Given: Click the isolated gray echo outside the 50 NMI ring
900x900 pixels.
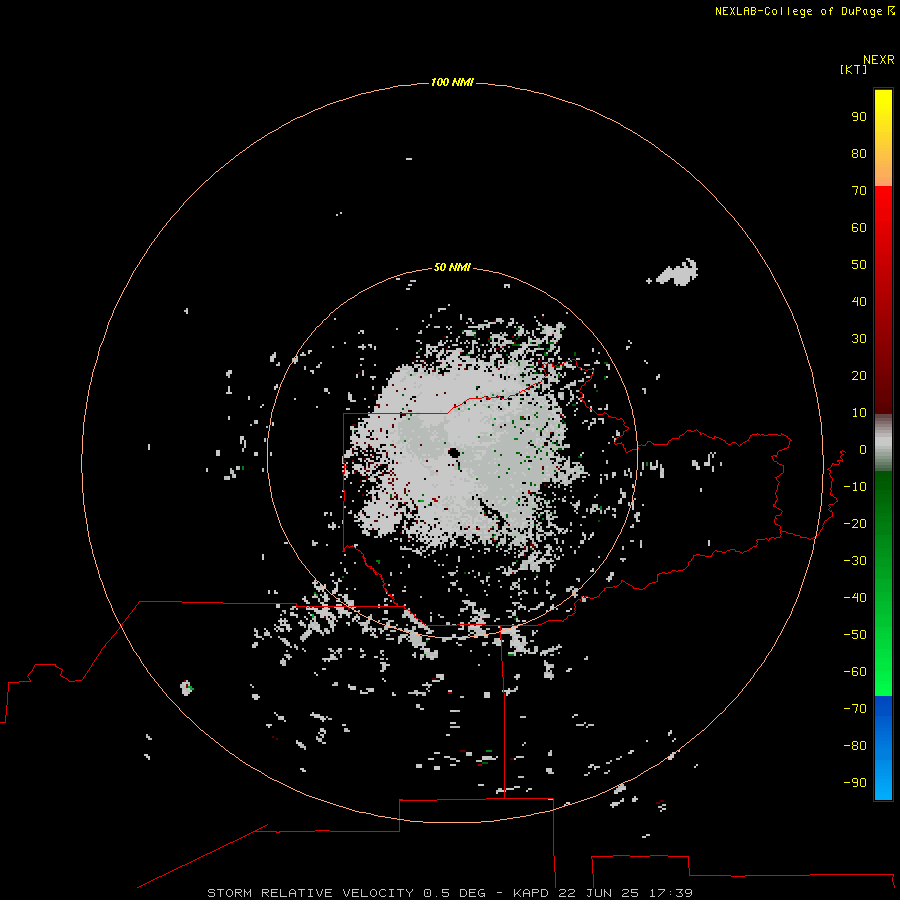Looking at the screenshot, I should [x=676, y=273].
